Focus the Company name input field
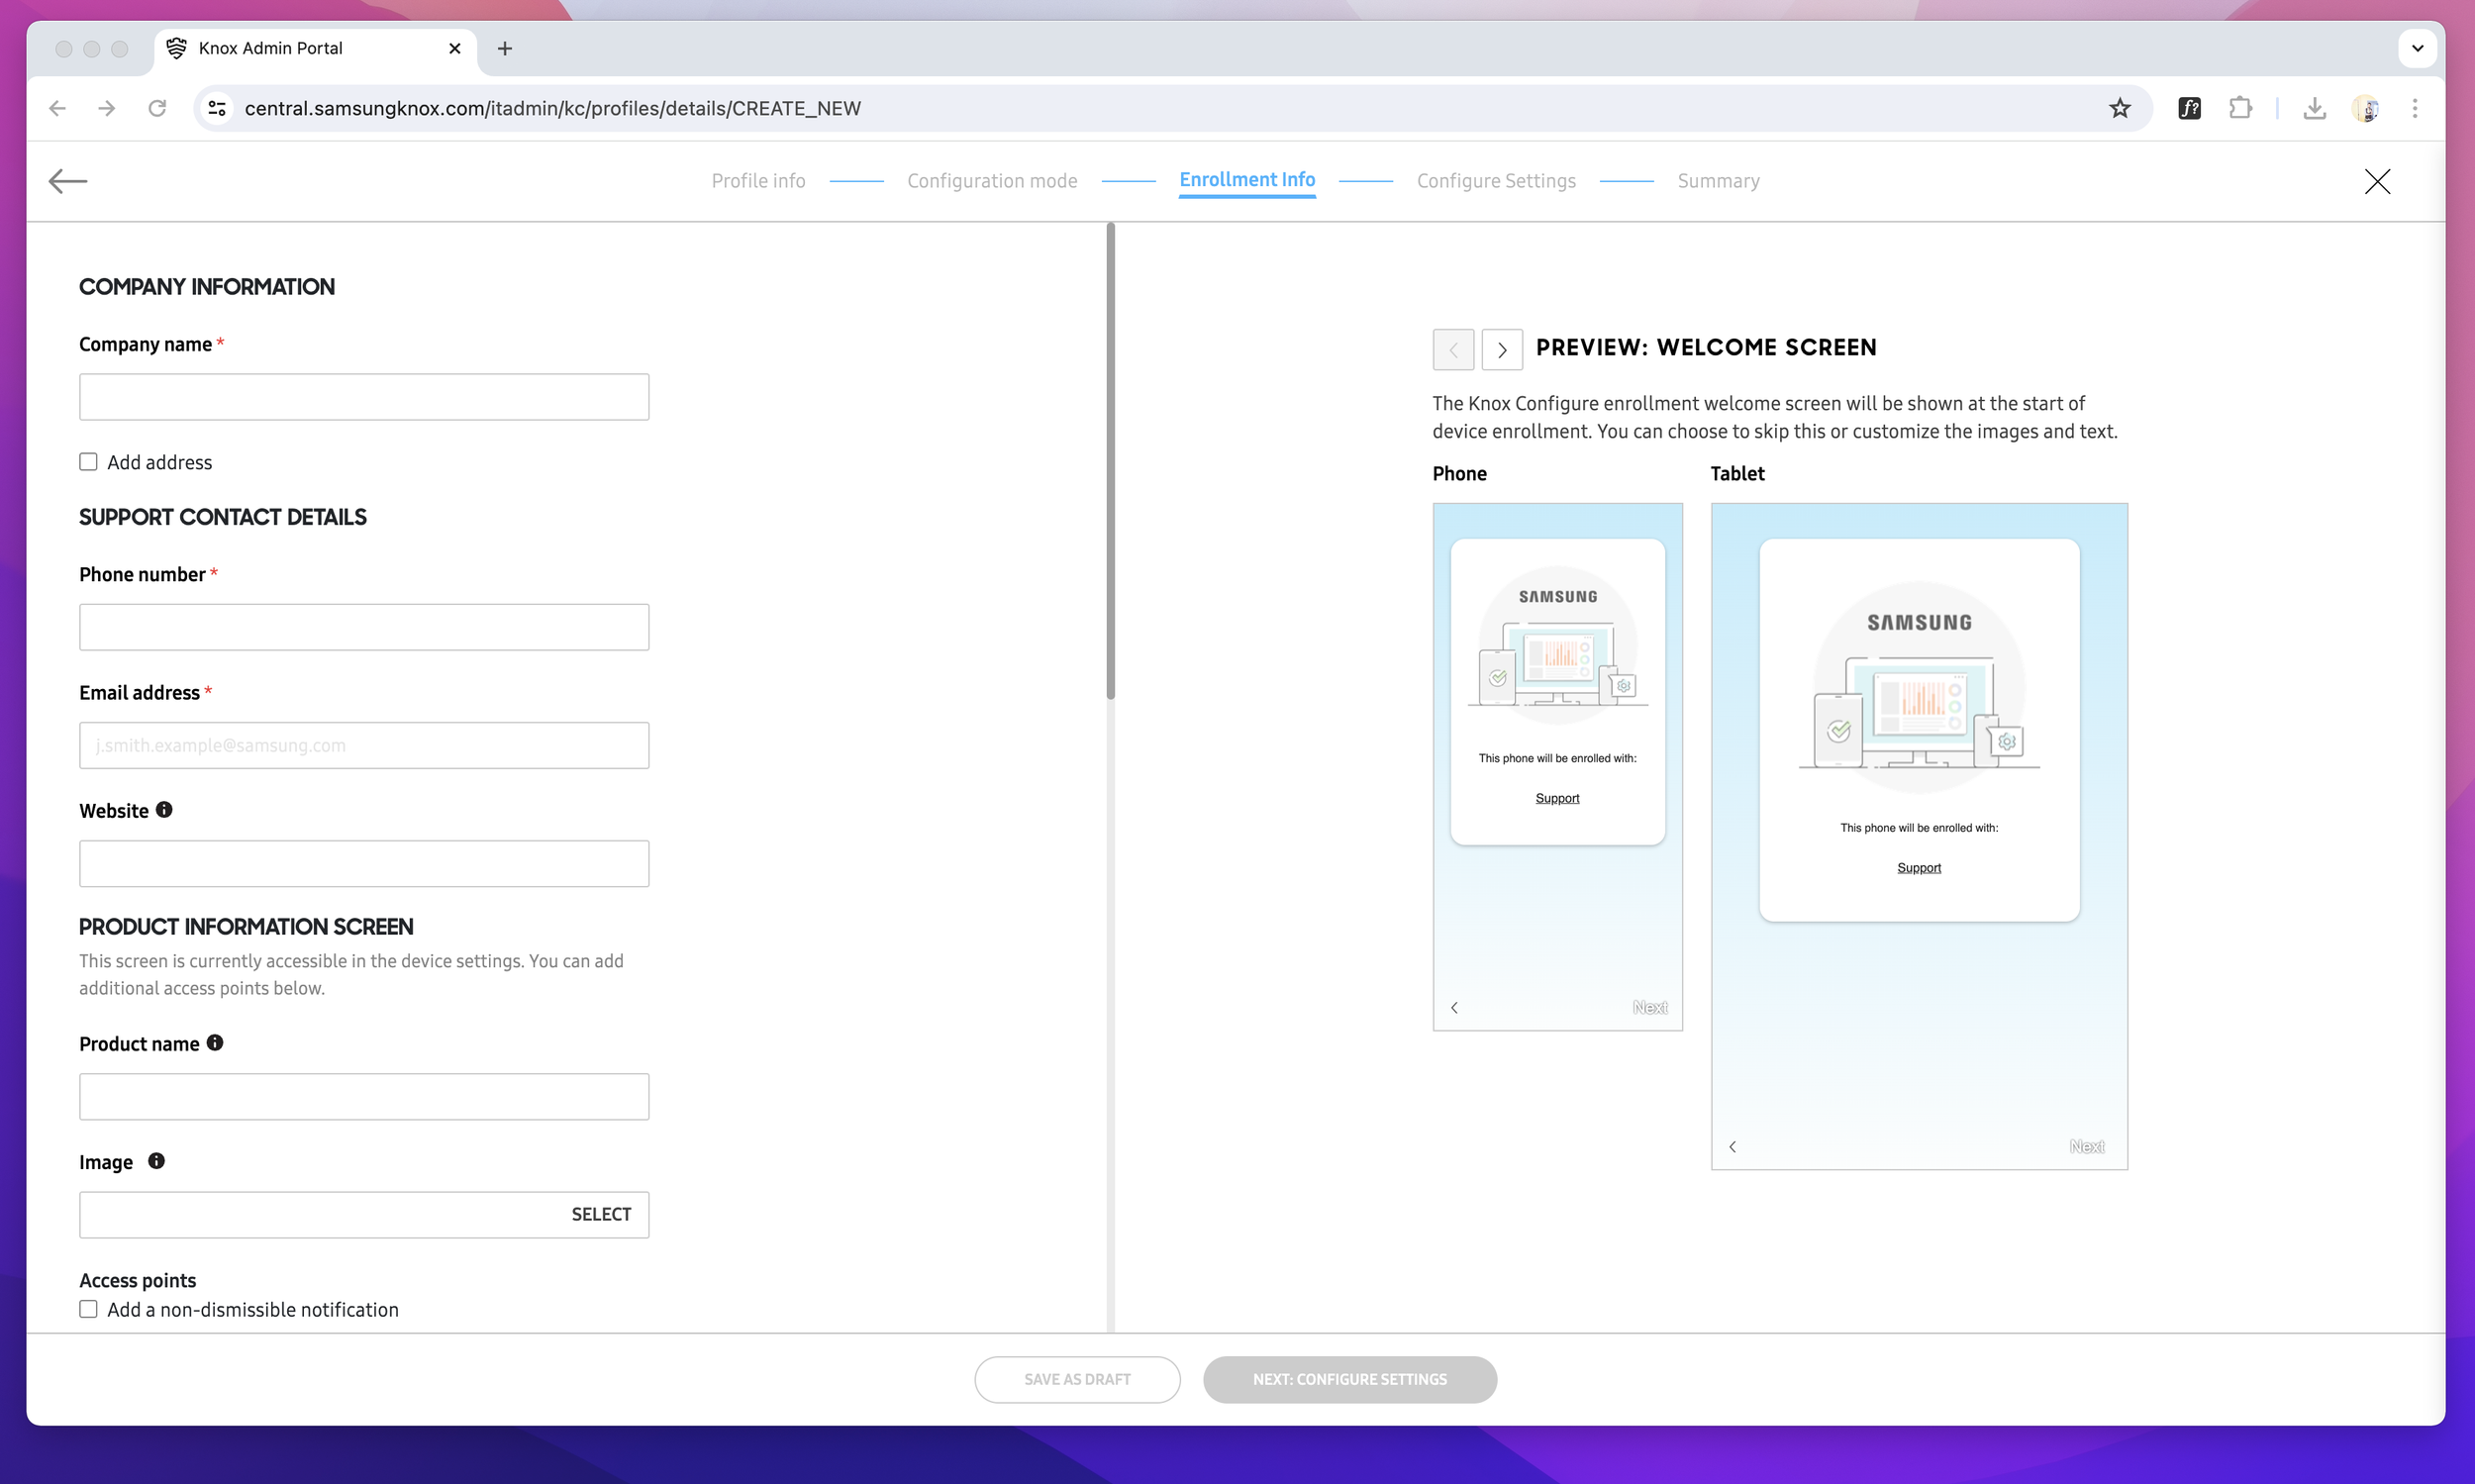Image resolution: width=2475 pixels, height=1484 pixels. tap(364, 397)
